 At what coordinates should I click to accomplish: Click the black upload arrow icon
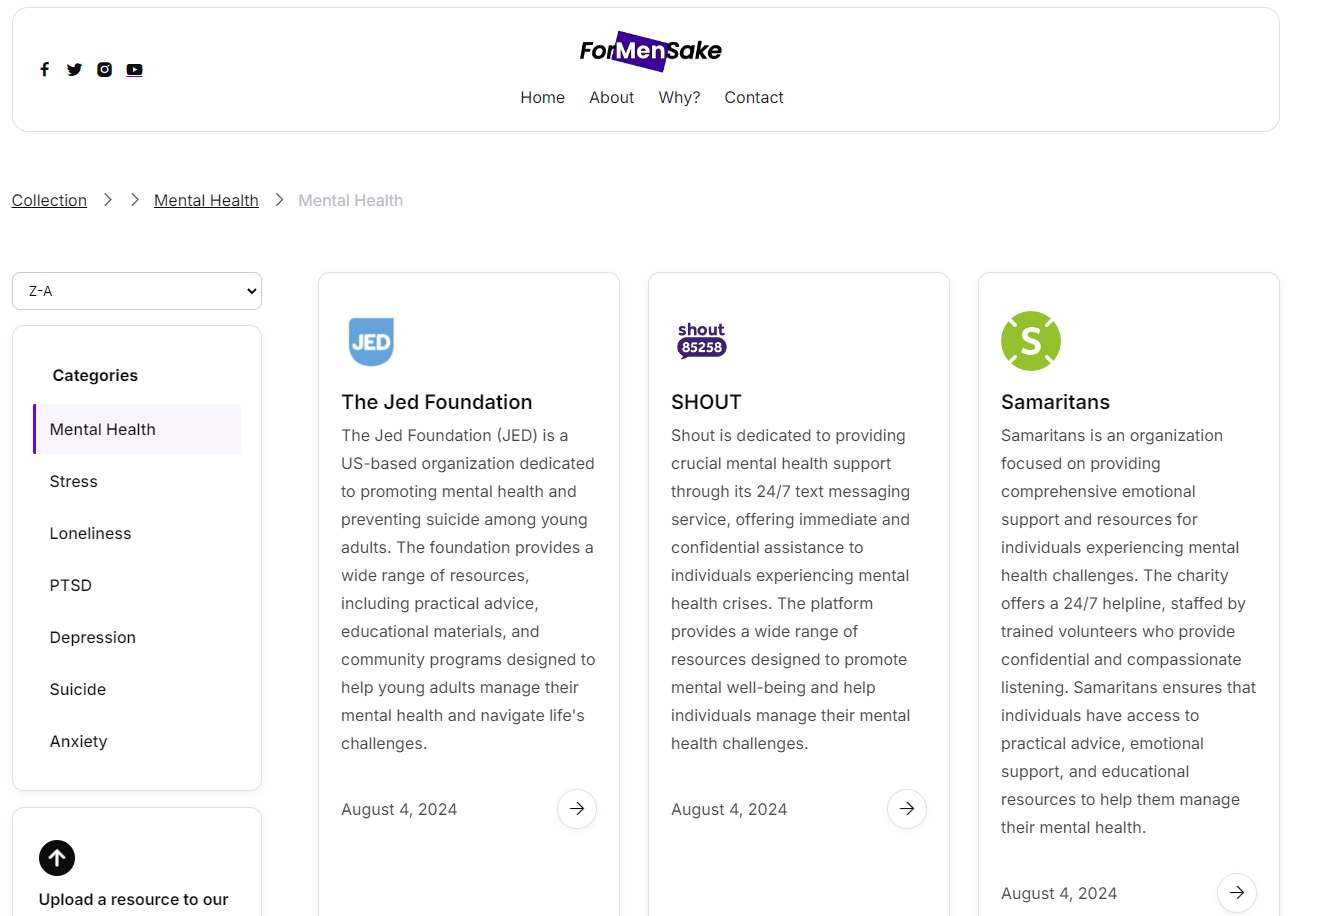click(57, 858)
